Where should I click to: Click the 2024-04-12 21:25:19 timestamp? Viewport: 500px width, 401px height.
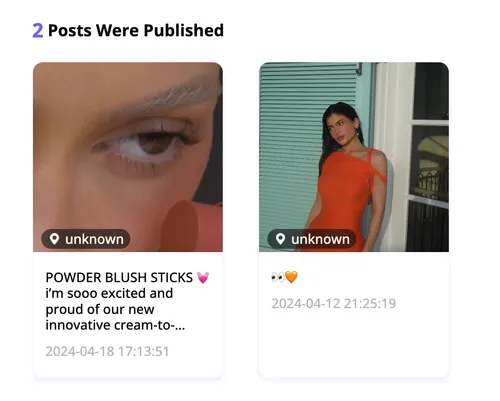point(334,303)
